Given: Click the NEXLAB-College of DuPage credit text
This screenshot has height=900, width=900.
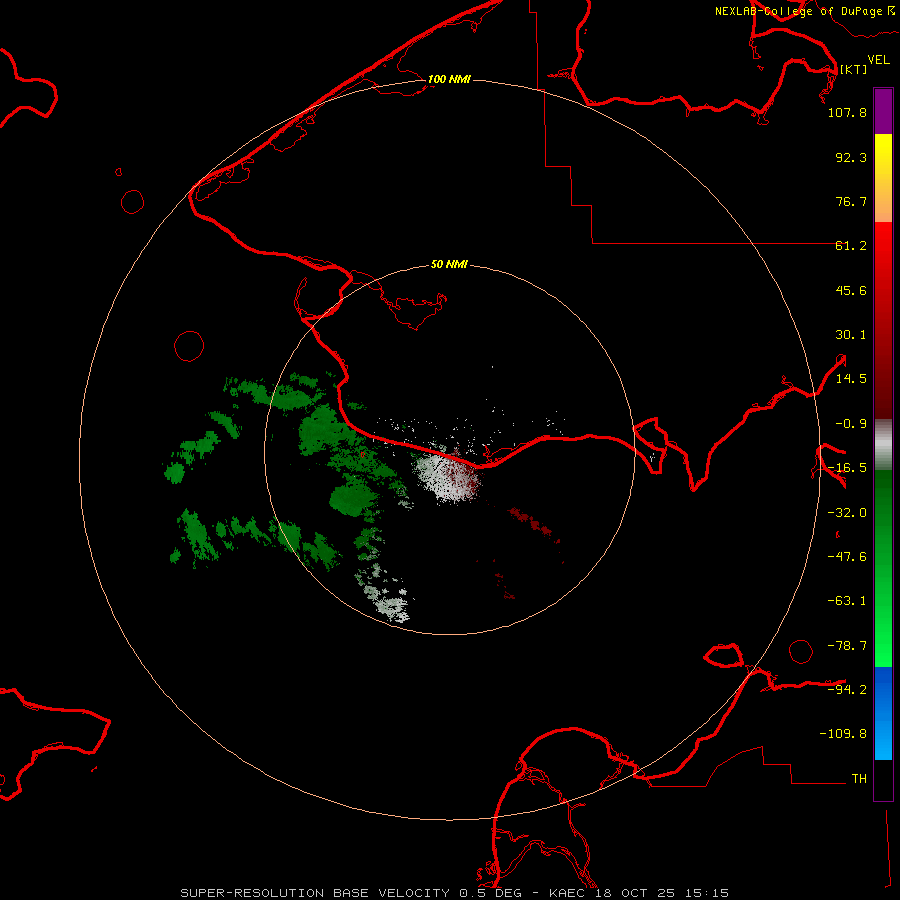Looking at the screenshot, I should tap(804, 11).
